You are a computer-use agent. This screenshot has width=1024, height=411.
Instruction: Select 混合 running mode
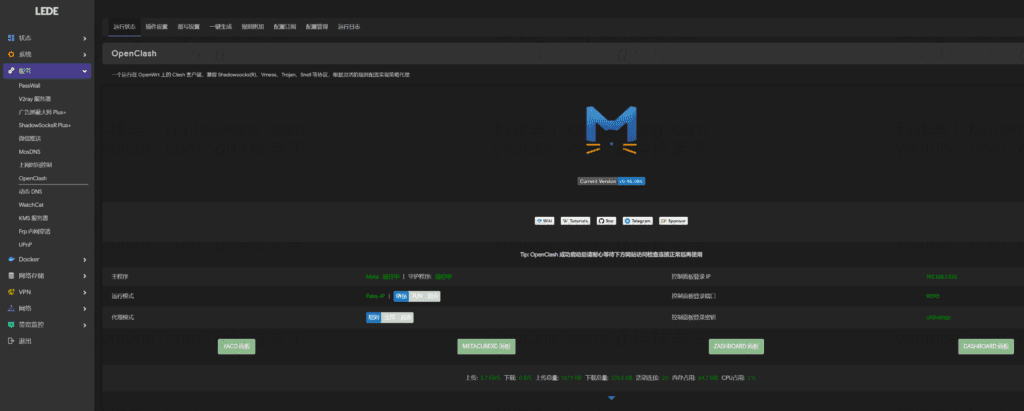432,296
